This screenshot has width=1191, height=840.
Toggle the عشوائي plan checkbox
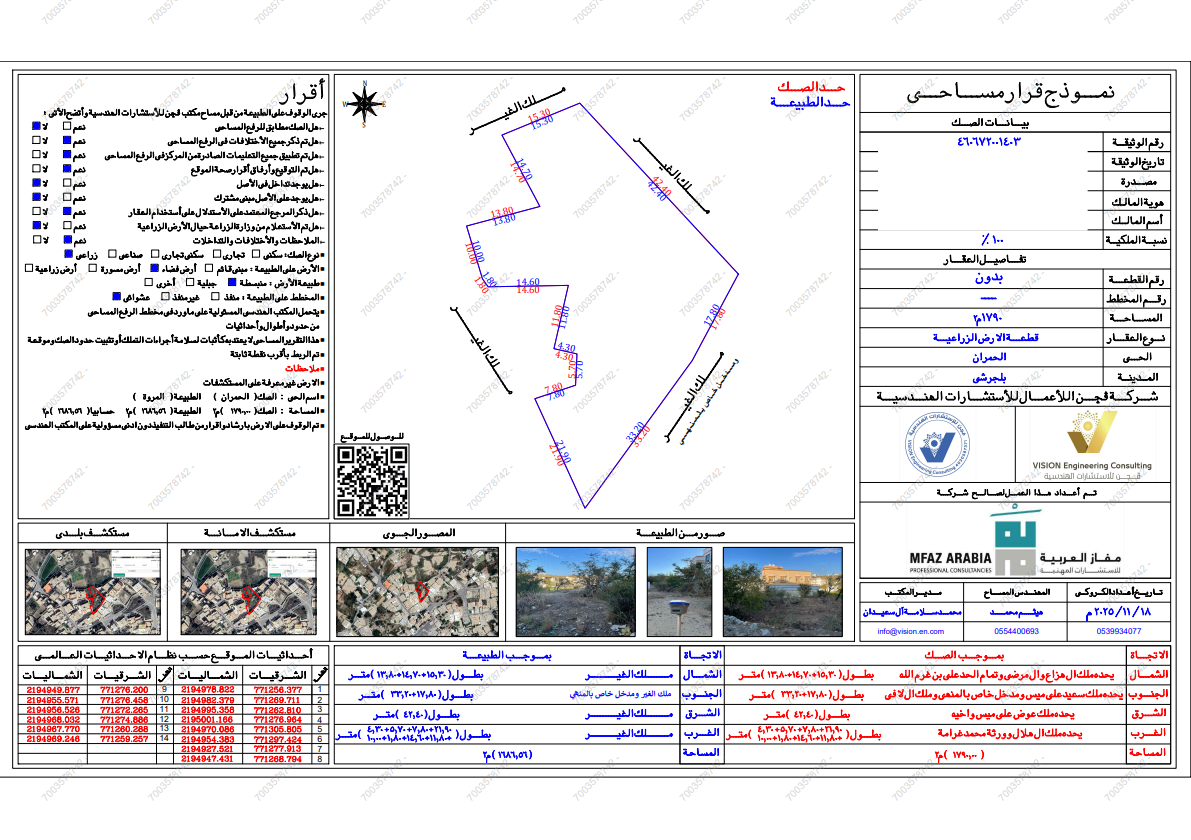coord(116,297)
